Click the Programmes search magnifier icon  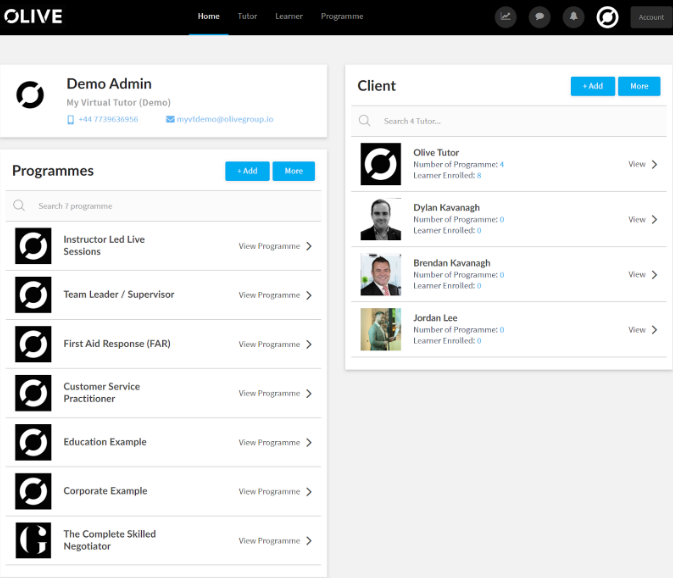coord(19,206)
